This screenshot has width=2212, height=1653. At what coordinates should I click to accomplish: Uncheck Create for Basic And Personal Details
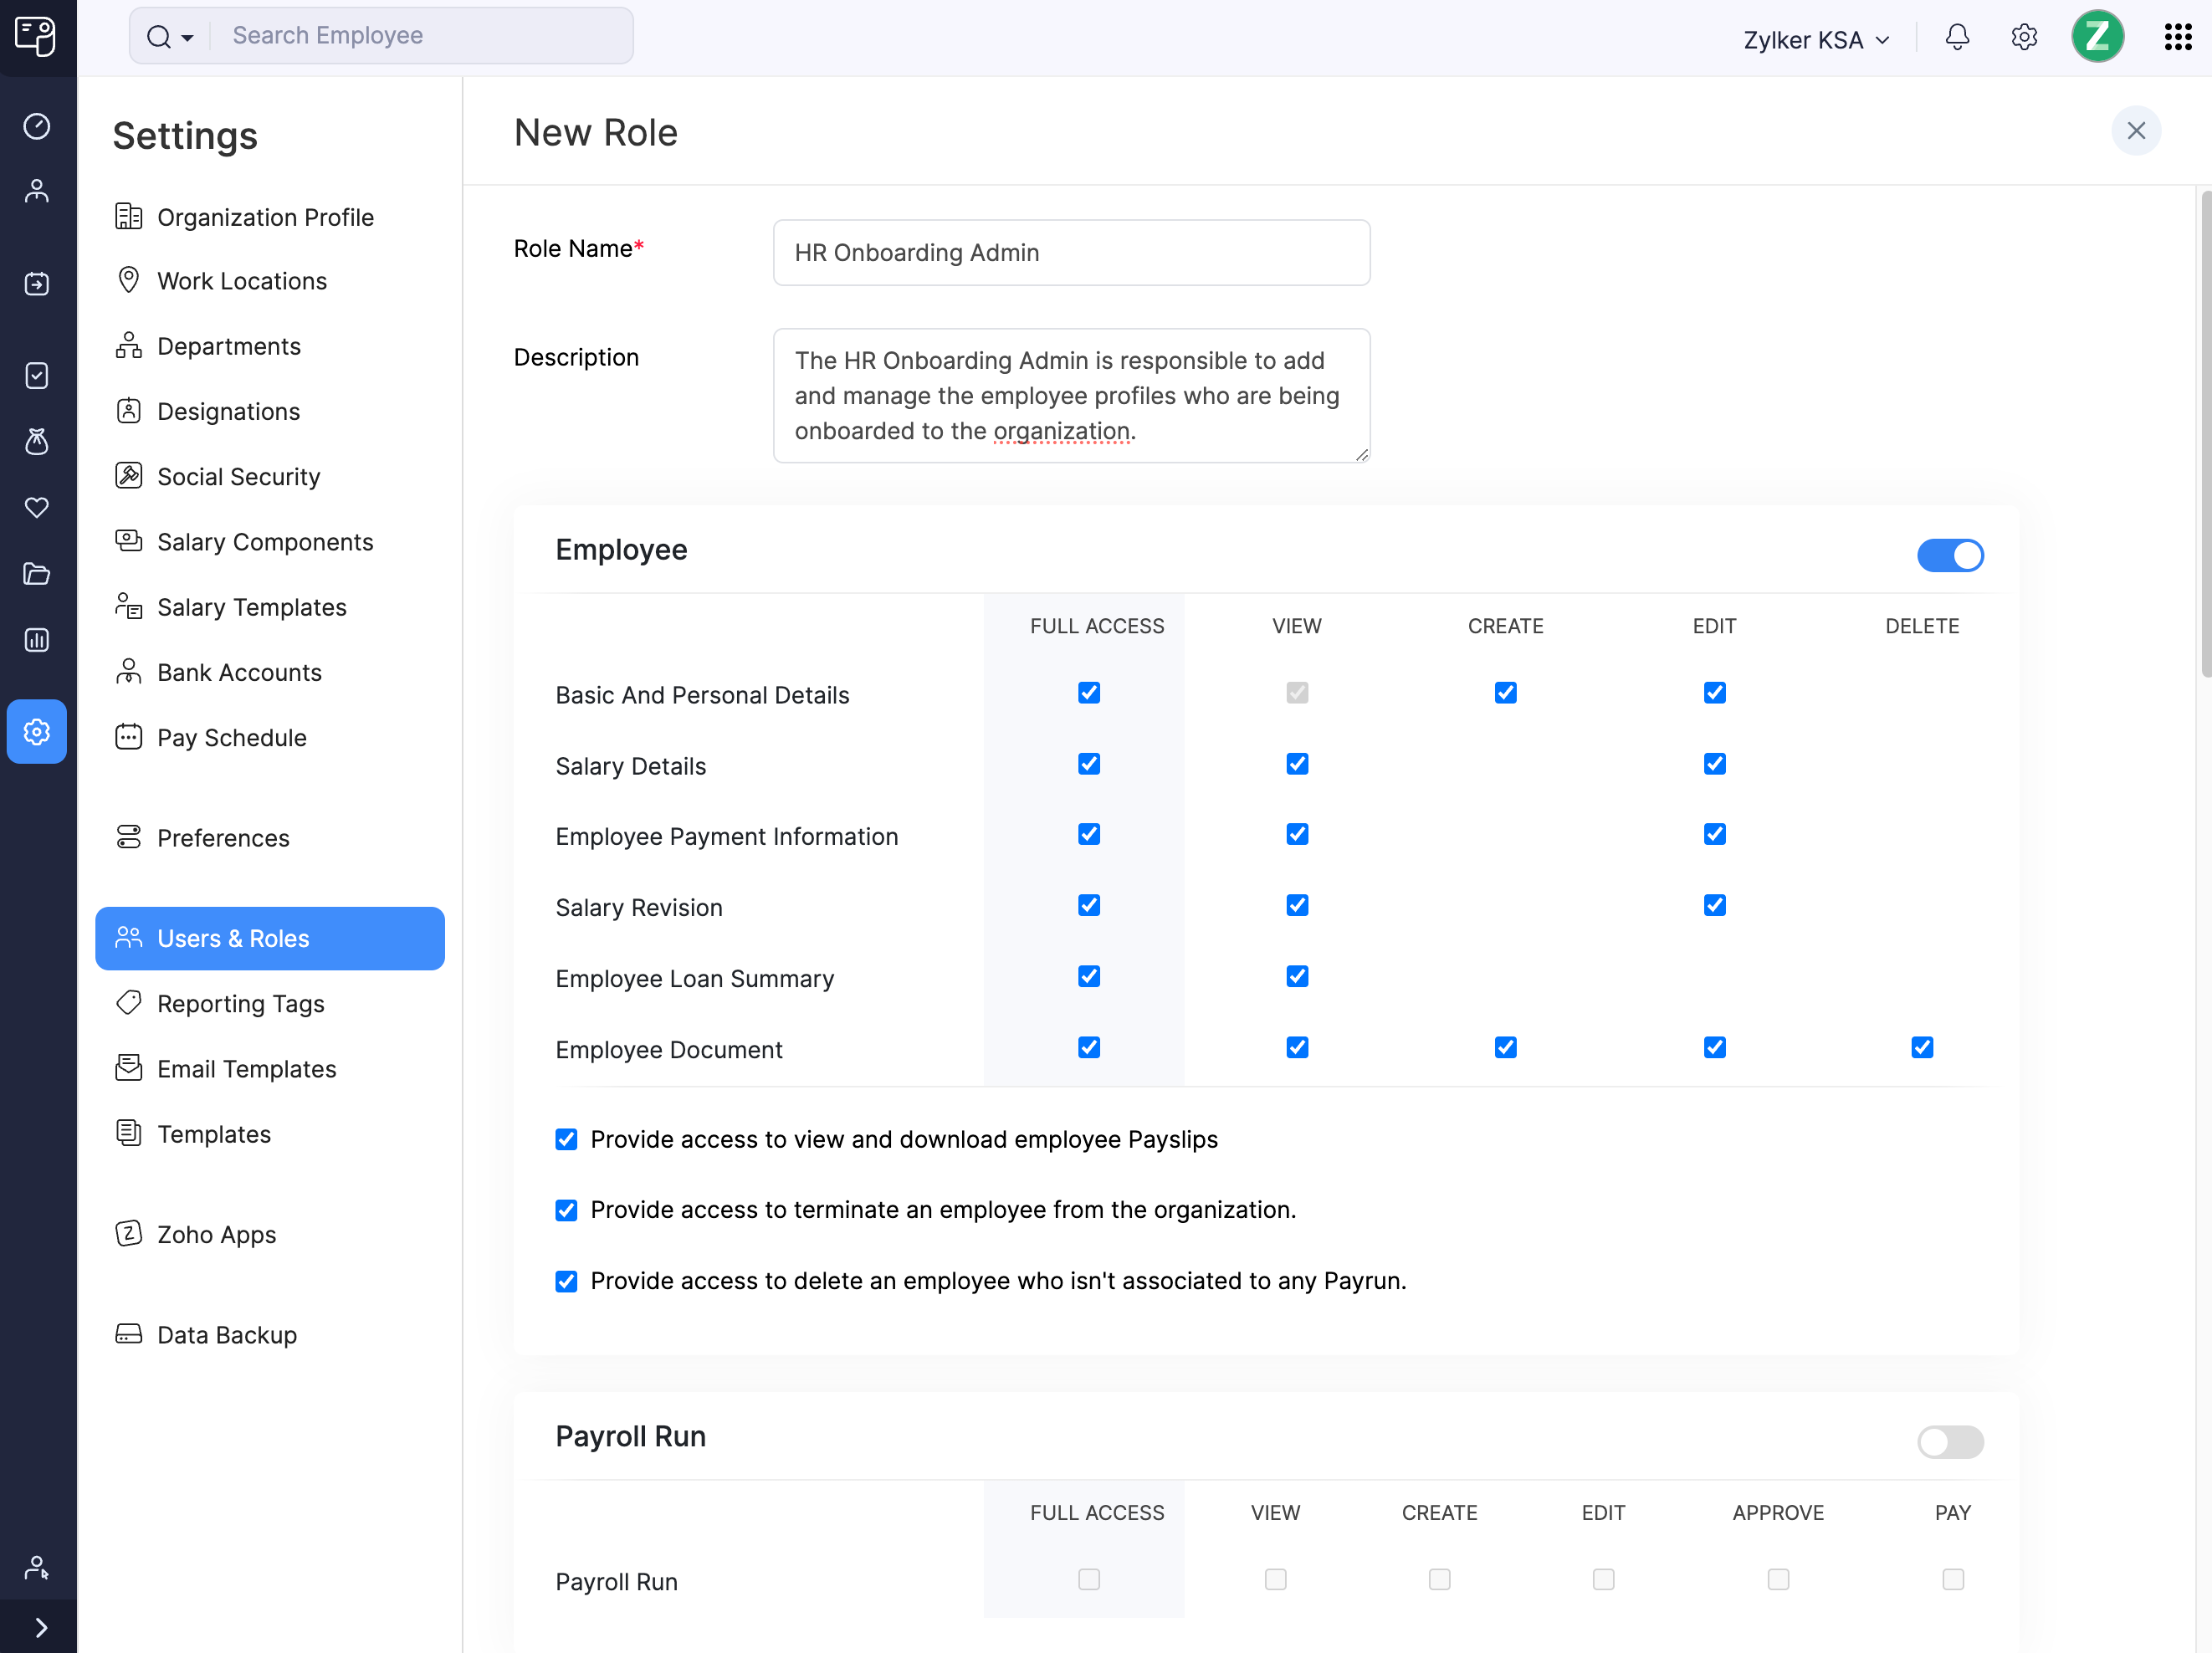pos(1505,693)
